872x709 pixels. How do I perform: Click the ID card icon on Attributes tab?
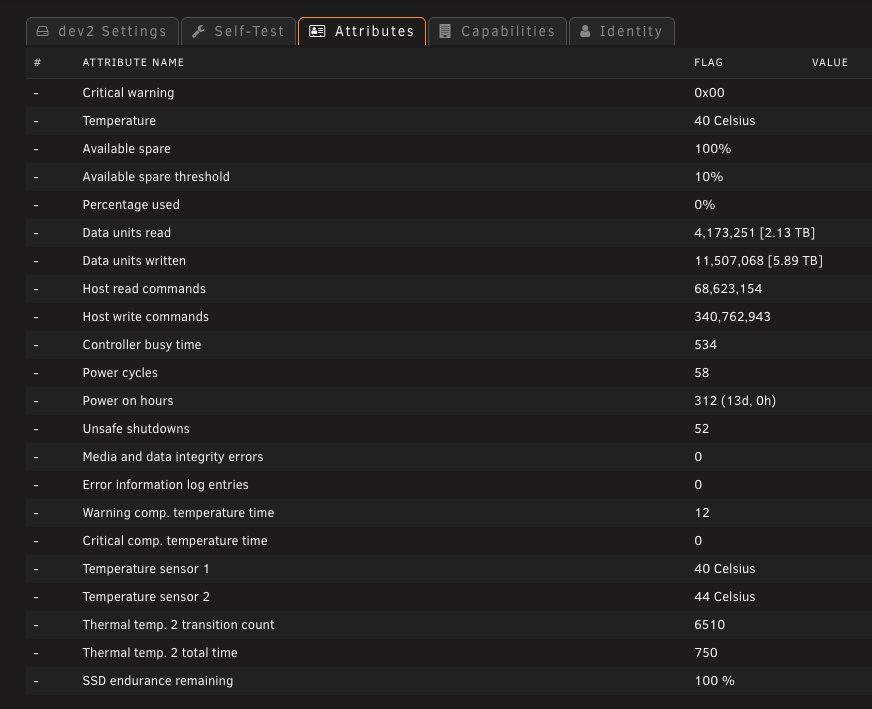pos(317,31)
